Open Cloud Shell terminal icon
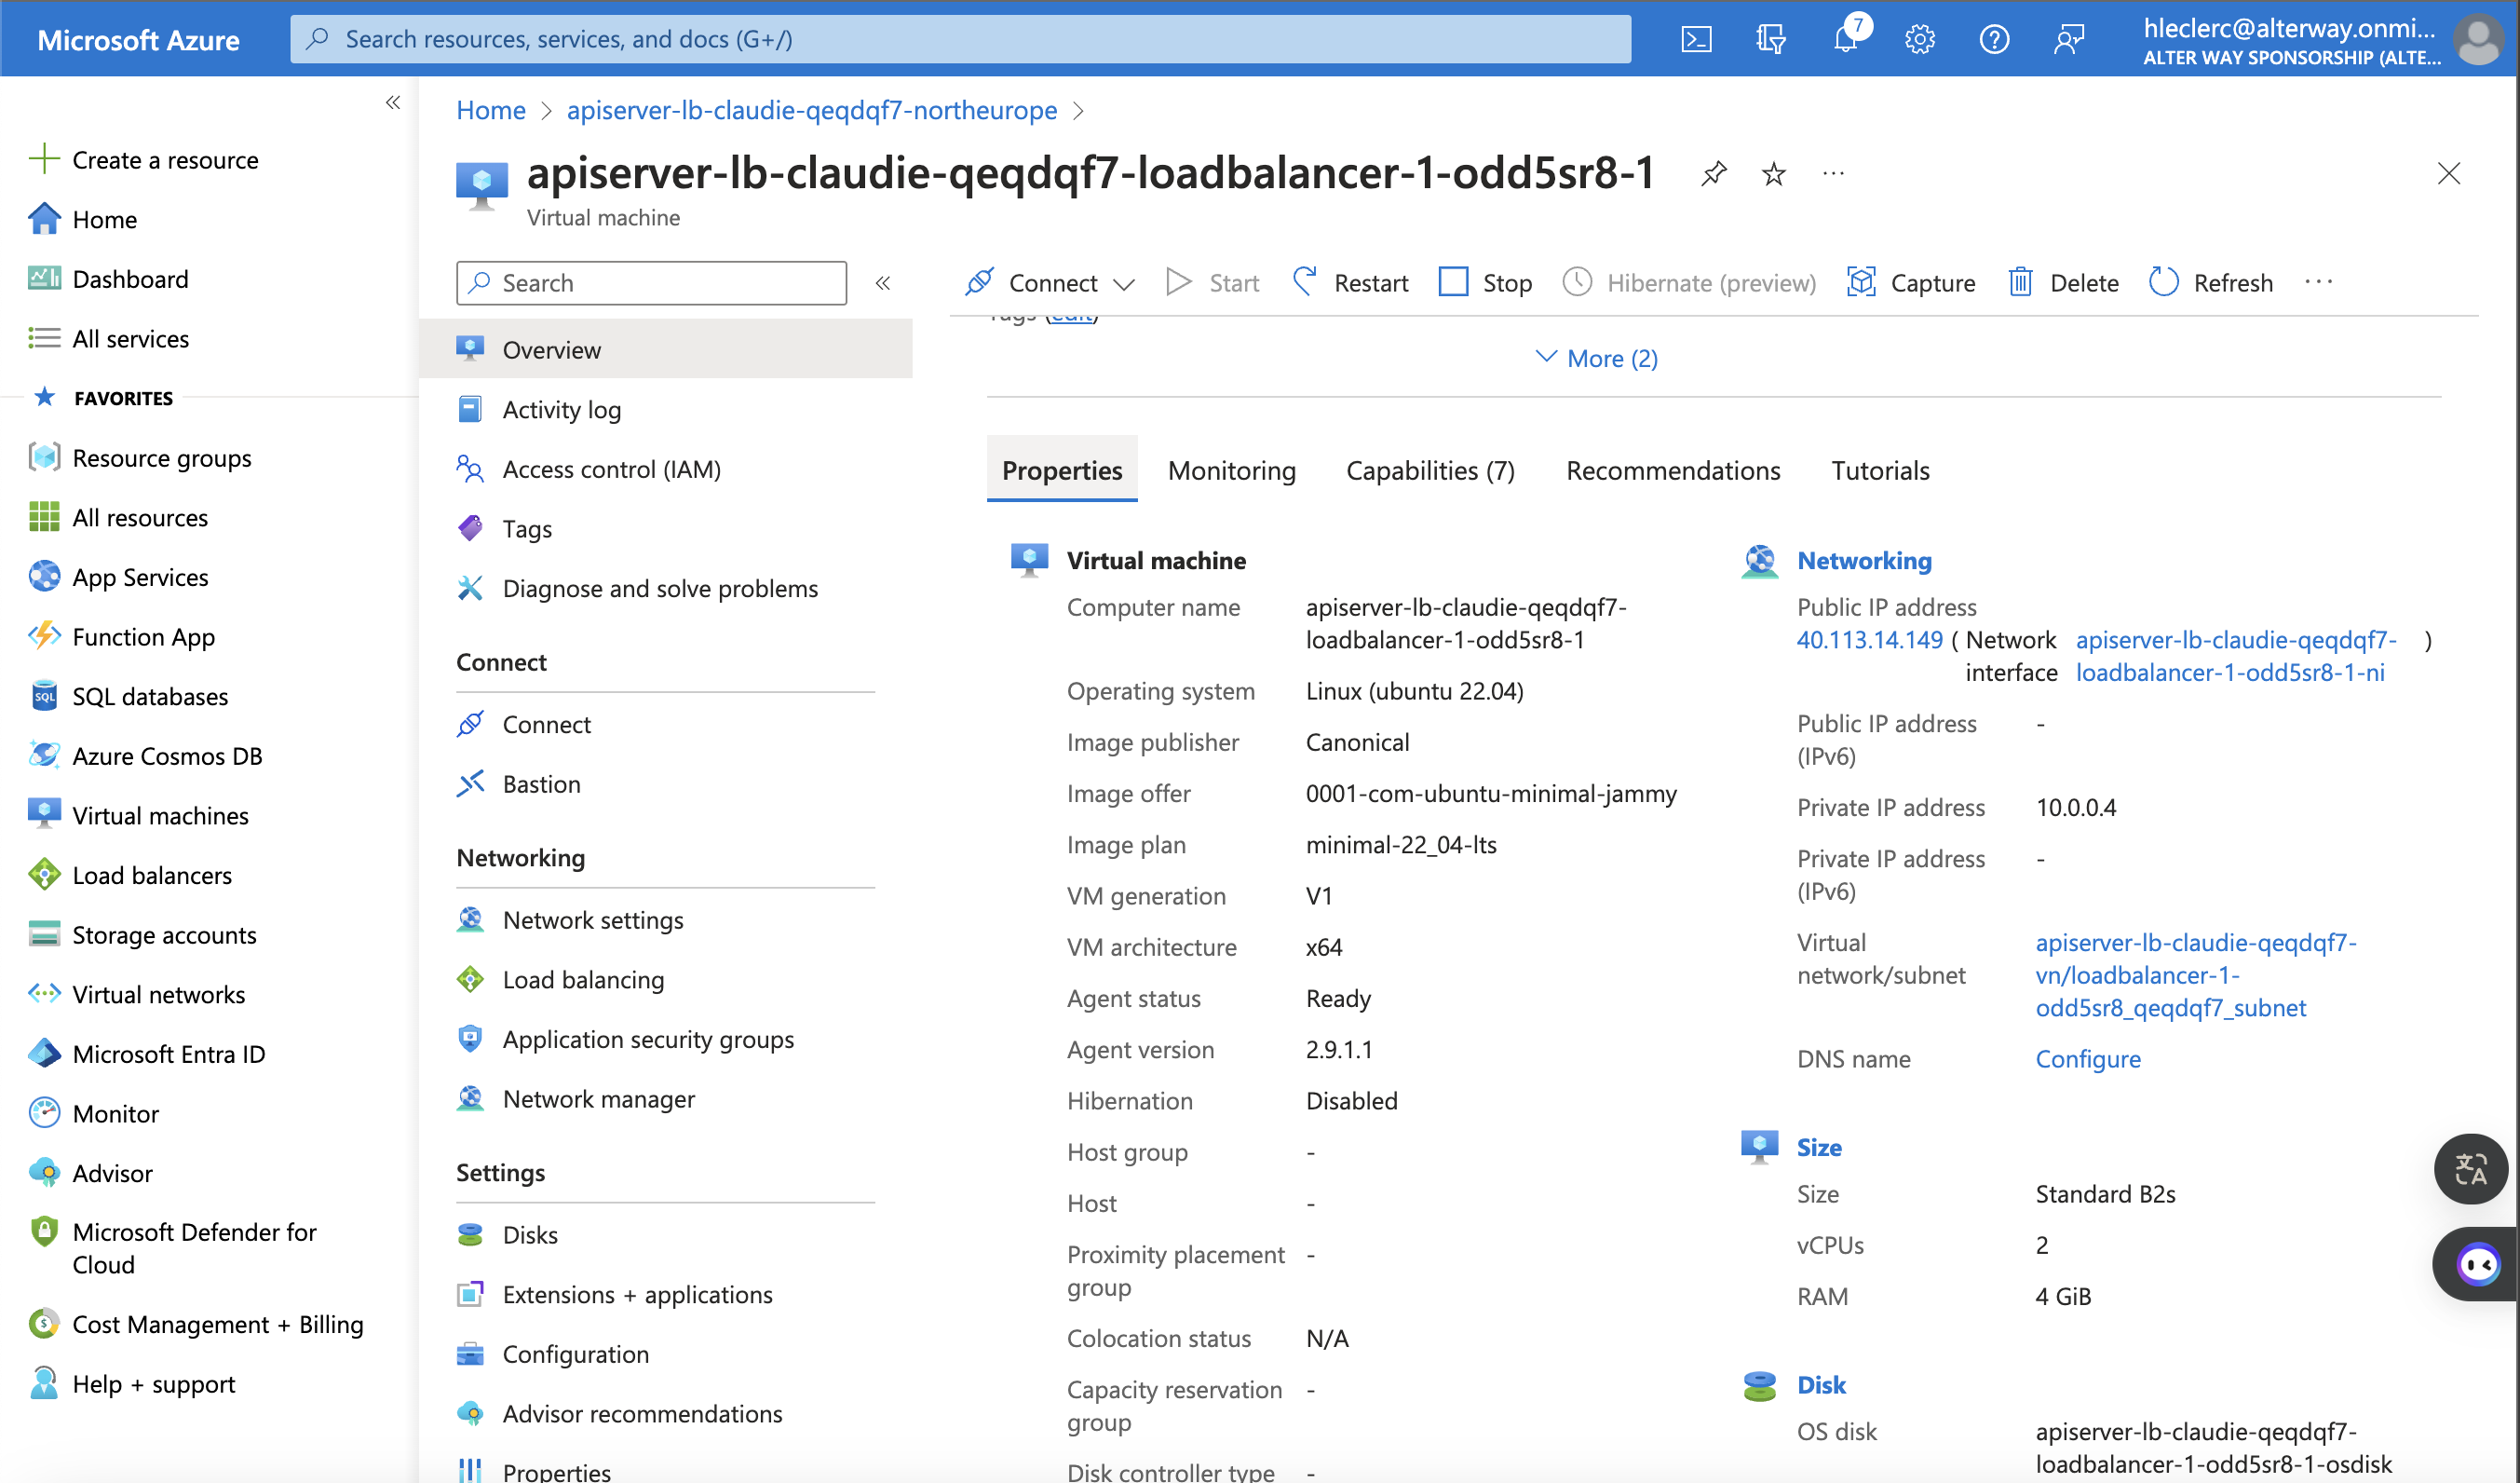The image size is (2520, 1483). 1696,39
